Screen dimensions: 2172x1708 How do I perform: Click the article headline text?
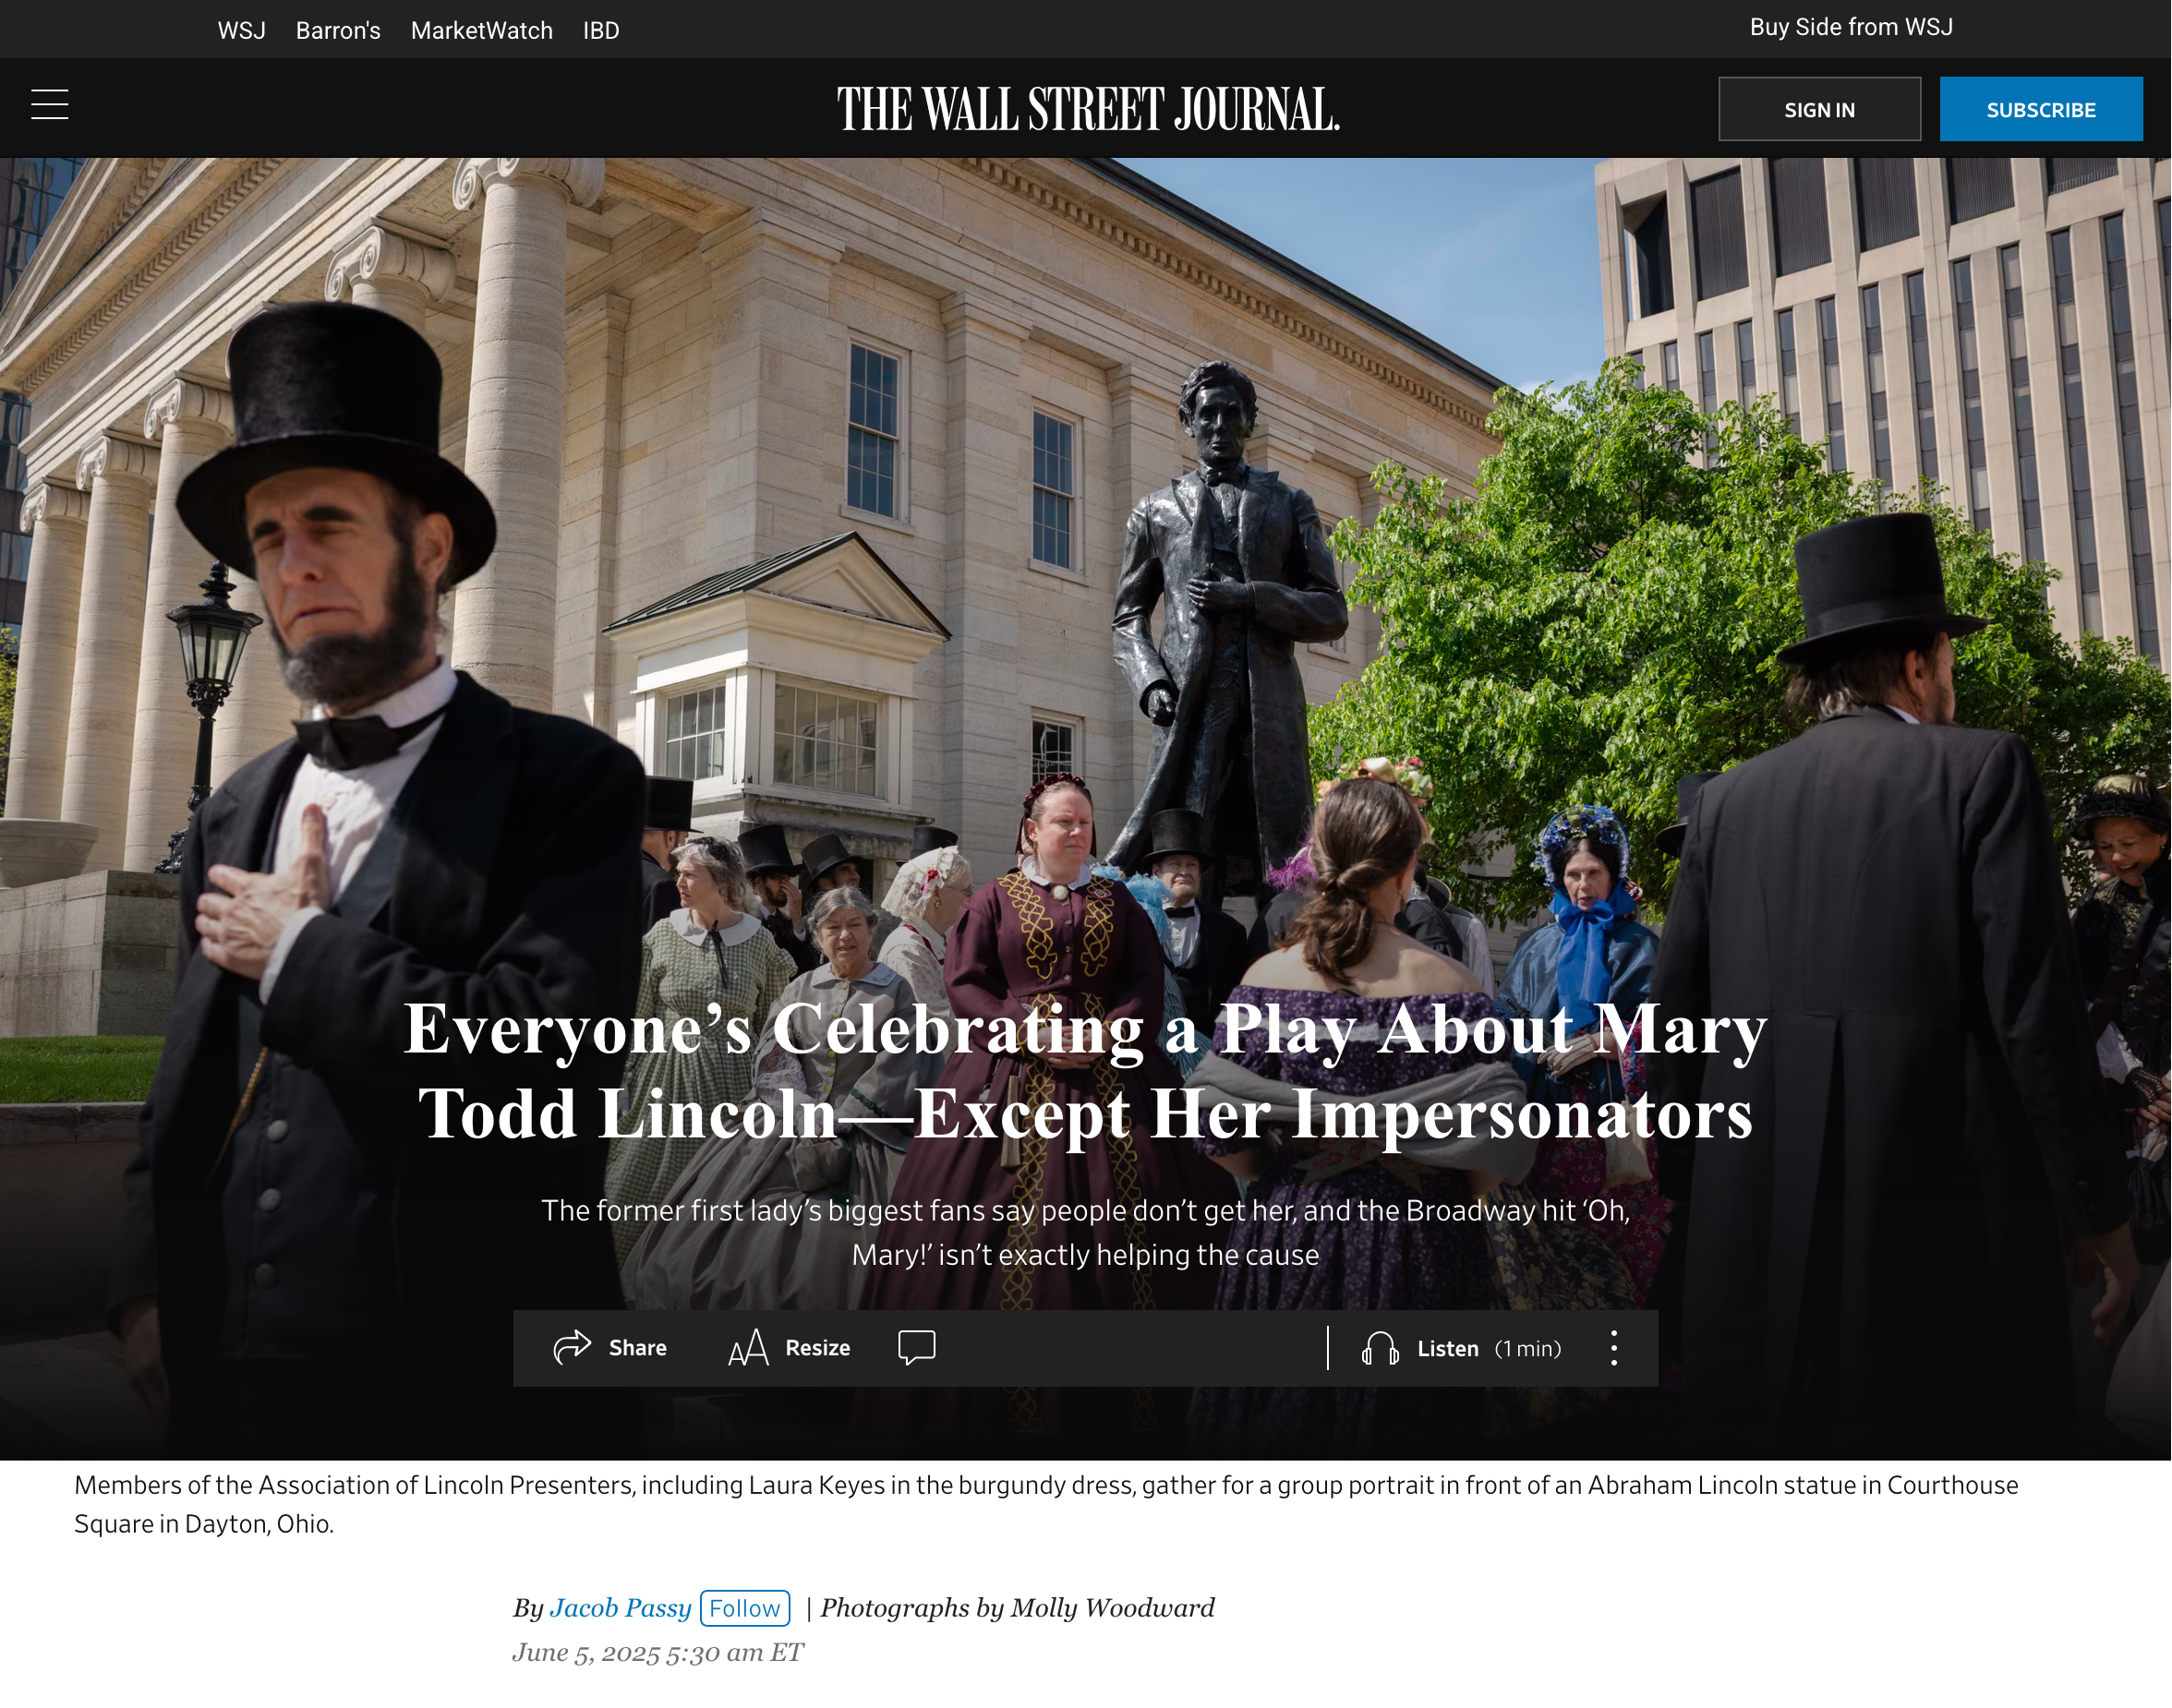[1086, 1070]
